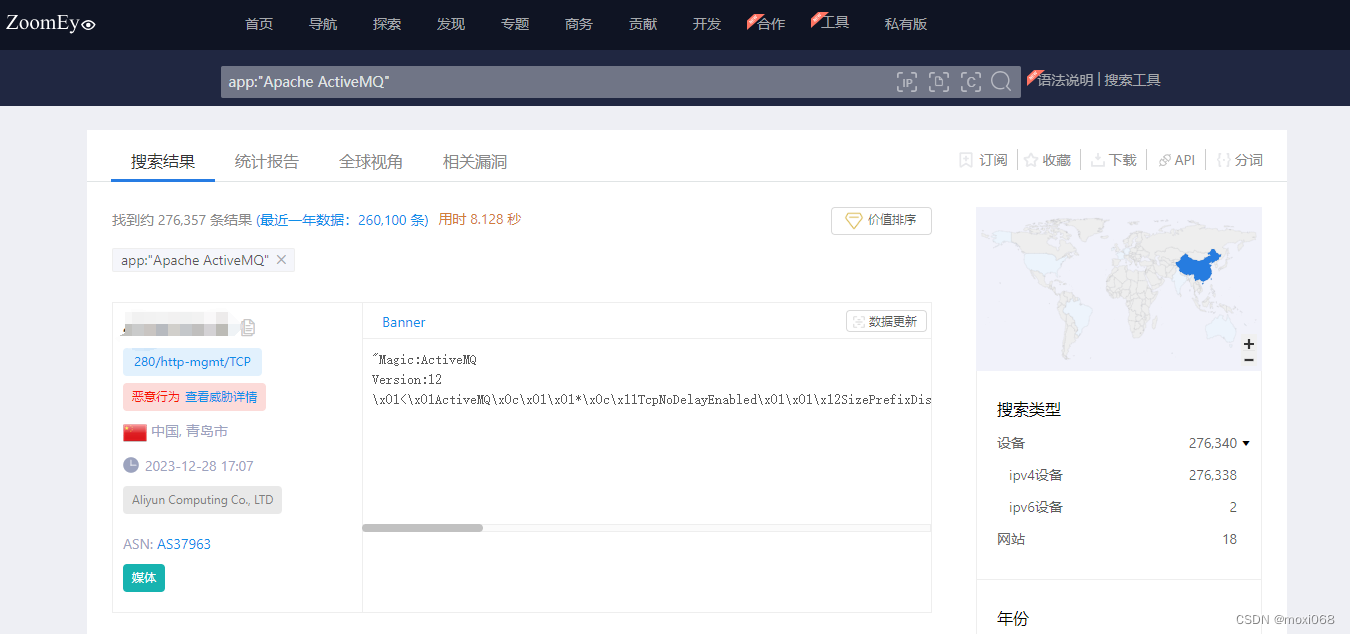Remove the app:"Apache ActiveMQ" filter tag
This screenshot has height=634, width=1350.
(x=281, y=260)
